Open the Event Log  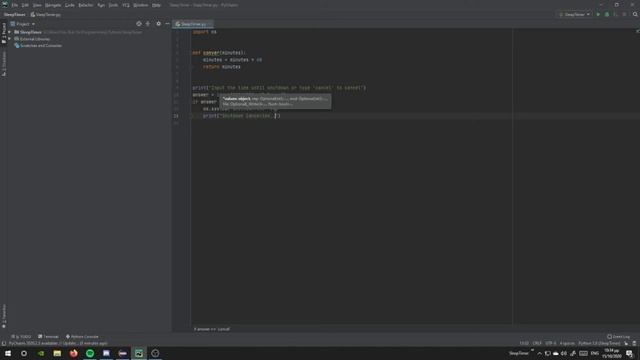coord(618,337)
